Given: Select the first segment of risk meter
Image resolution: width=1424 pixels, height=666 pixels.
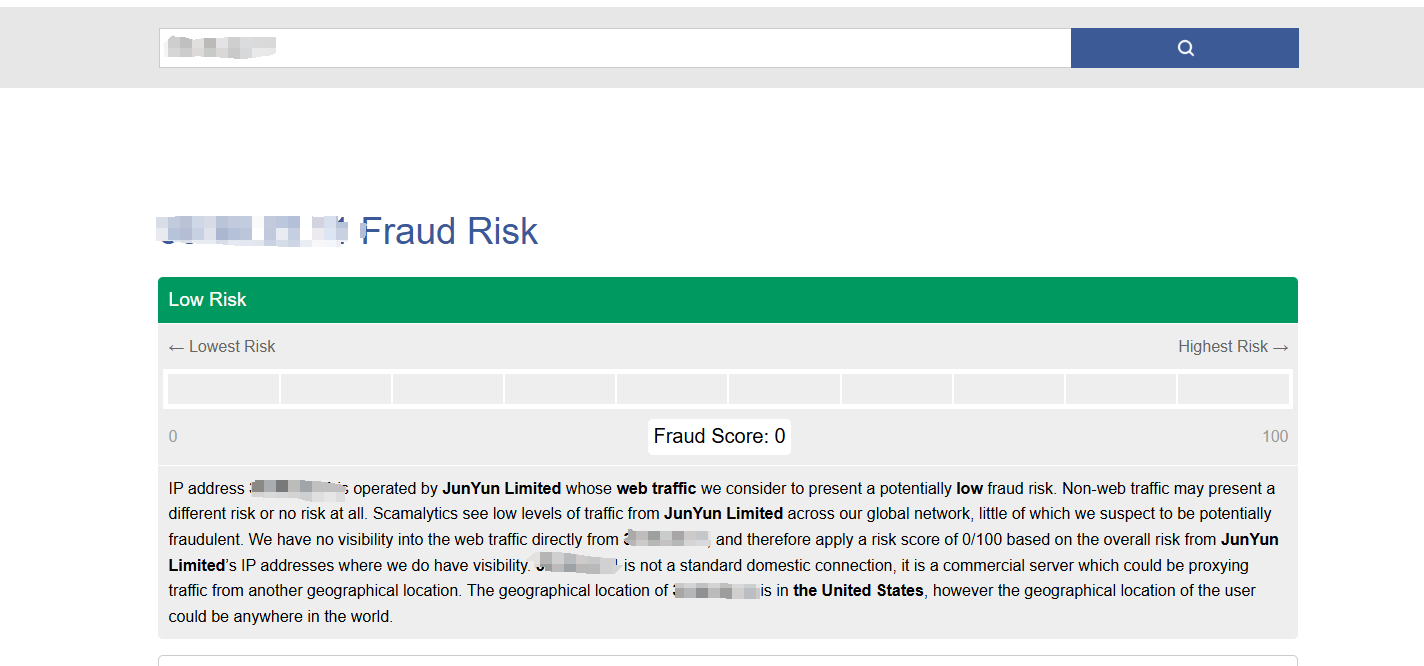Looking at the screenshot, I should [224, 389].
